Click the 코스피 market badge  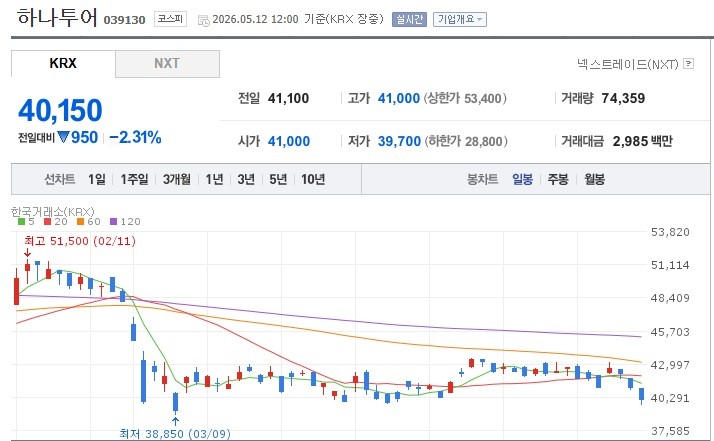[170, 19]
